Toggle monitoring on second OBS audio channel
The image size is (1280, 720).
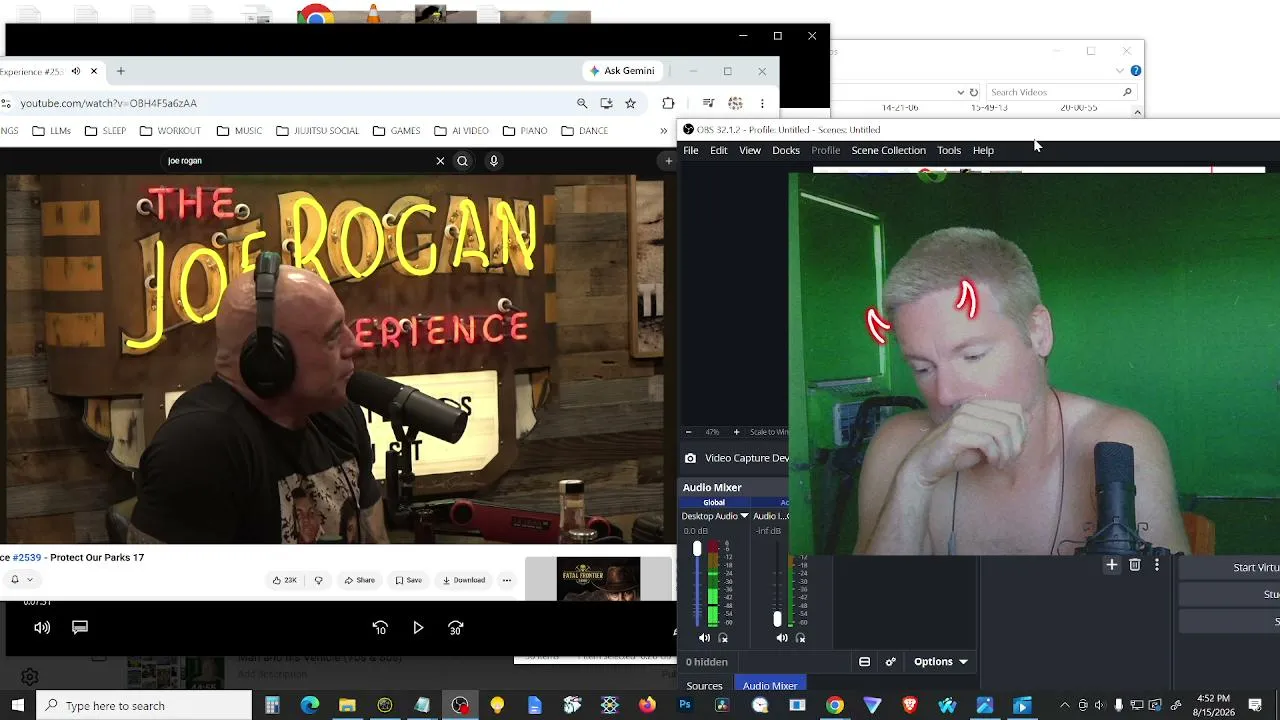click(x=800, y=638)
